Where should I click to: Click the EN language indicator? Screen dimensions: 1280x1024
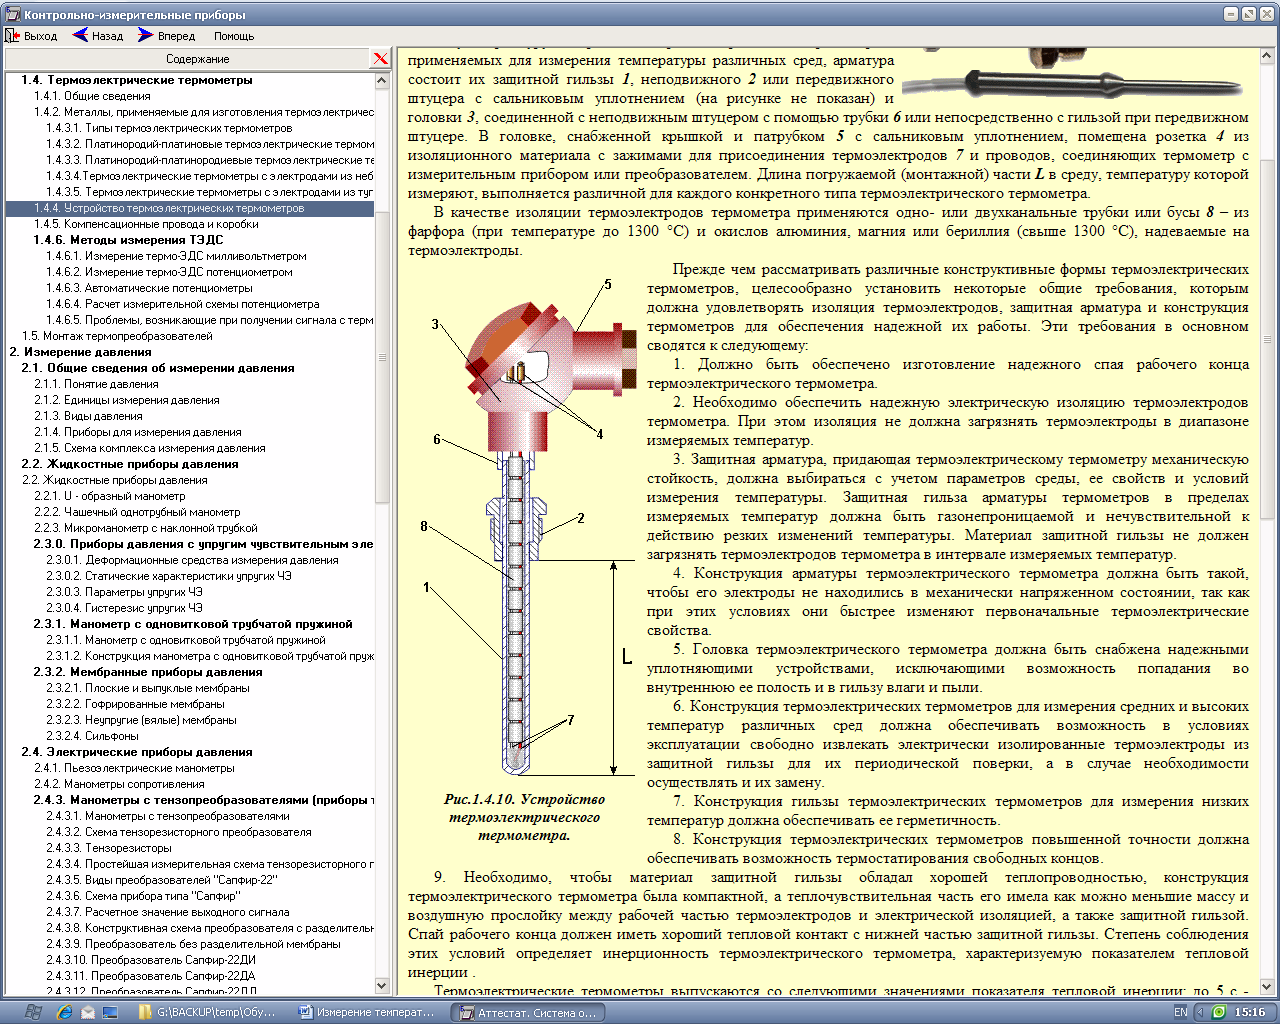(1181, 1012)
